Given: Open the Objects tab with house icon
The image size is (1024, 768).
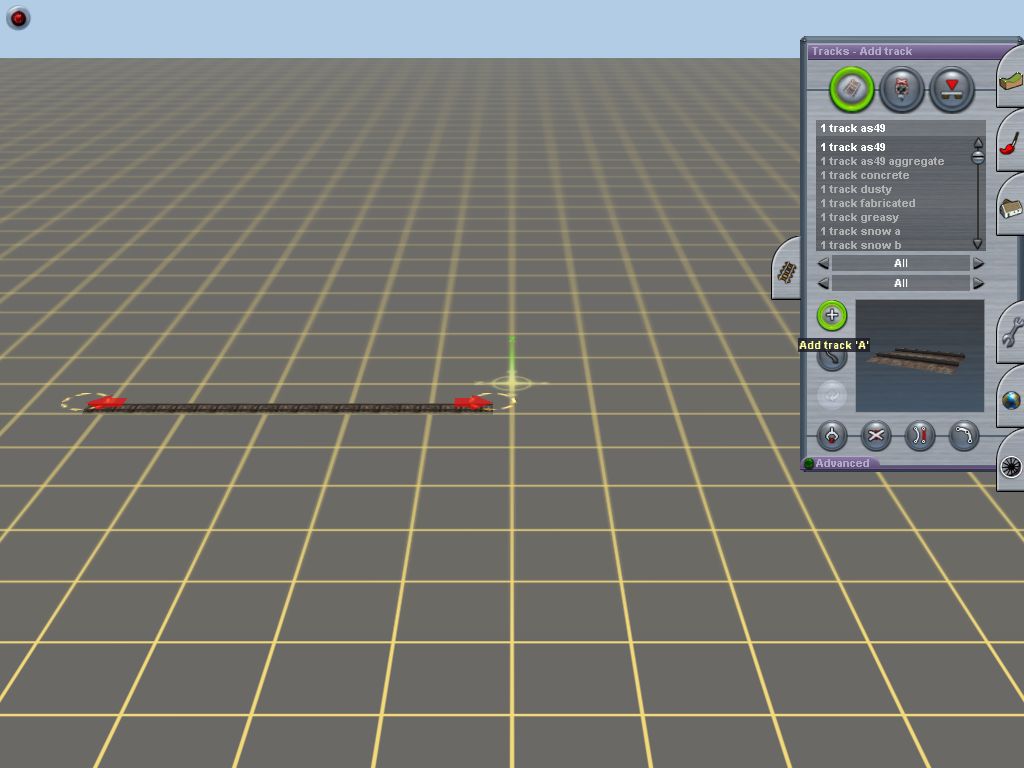Looking at the screenshot, I should tap(1011, 208).
